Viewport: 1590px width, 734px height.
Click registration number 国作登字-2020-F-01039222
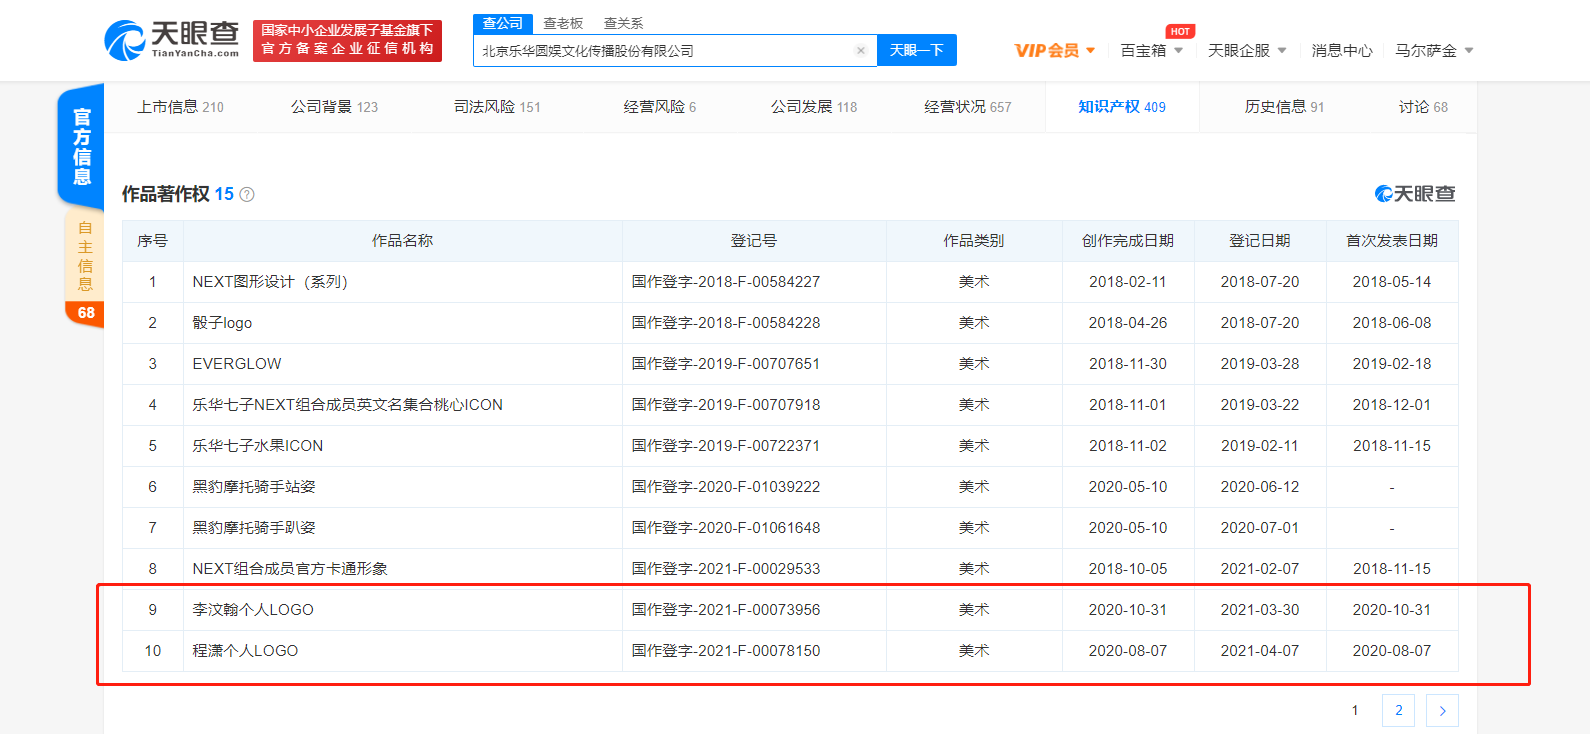point(726,487)
